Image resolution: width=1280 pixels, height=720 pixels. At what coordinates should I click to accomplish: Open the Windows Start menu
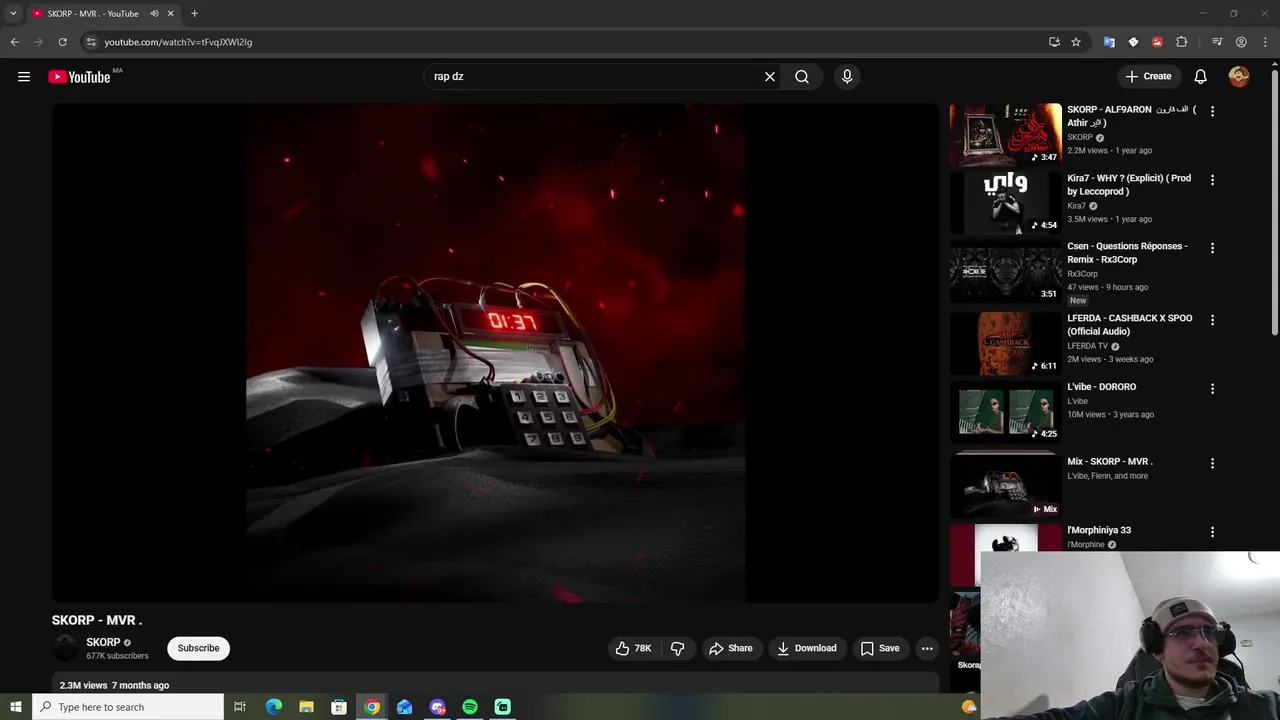(15, 707)
